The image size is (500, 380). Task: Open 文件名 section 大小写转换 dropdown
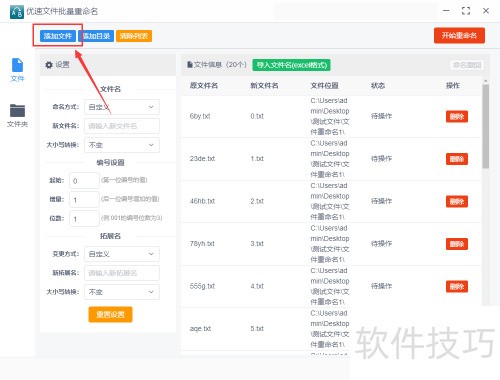122,145
